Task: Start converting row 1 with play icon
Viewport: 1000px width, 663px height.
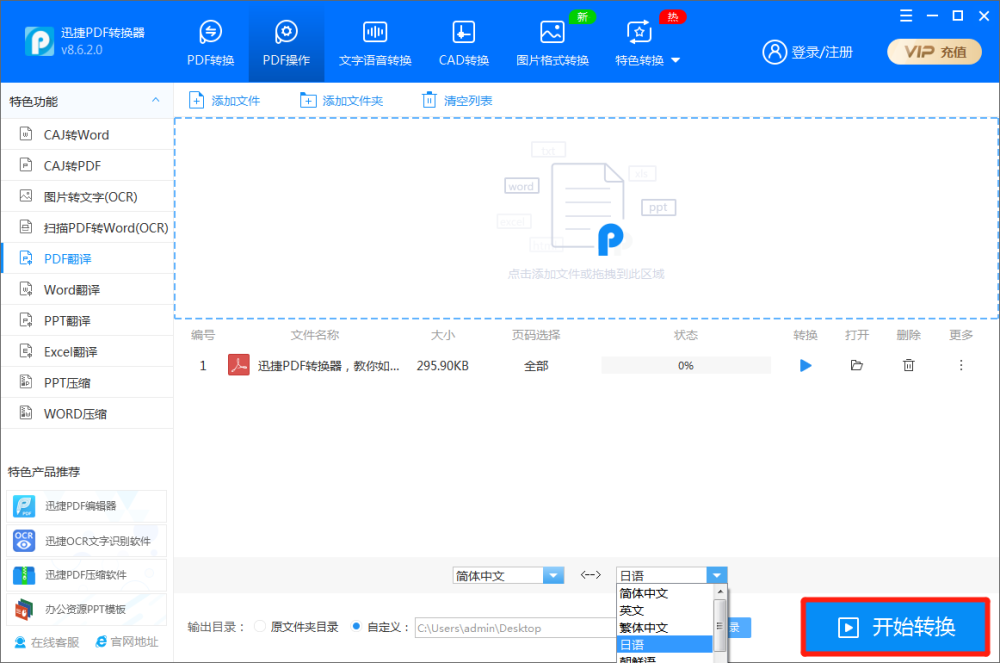Action: pos(805,365)
